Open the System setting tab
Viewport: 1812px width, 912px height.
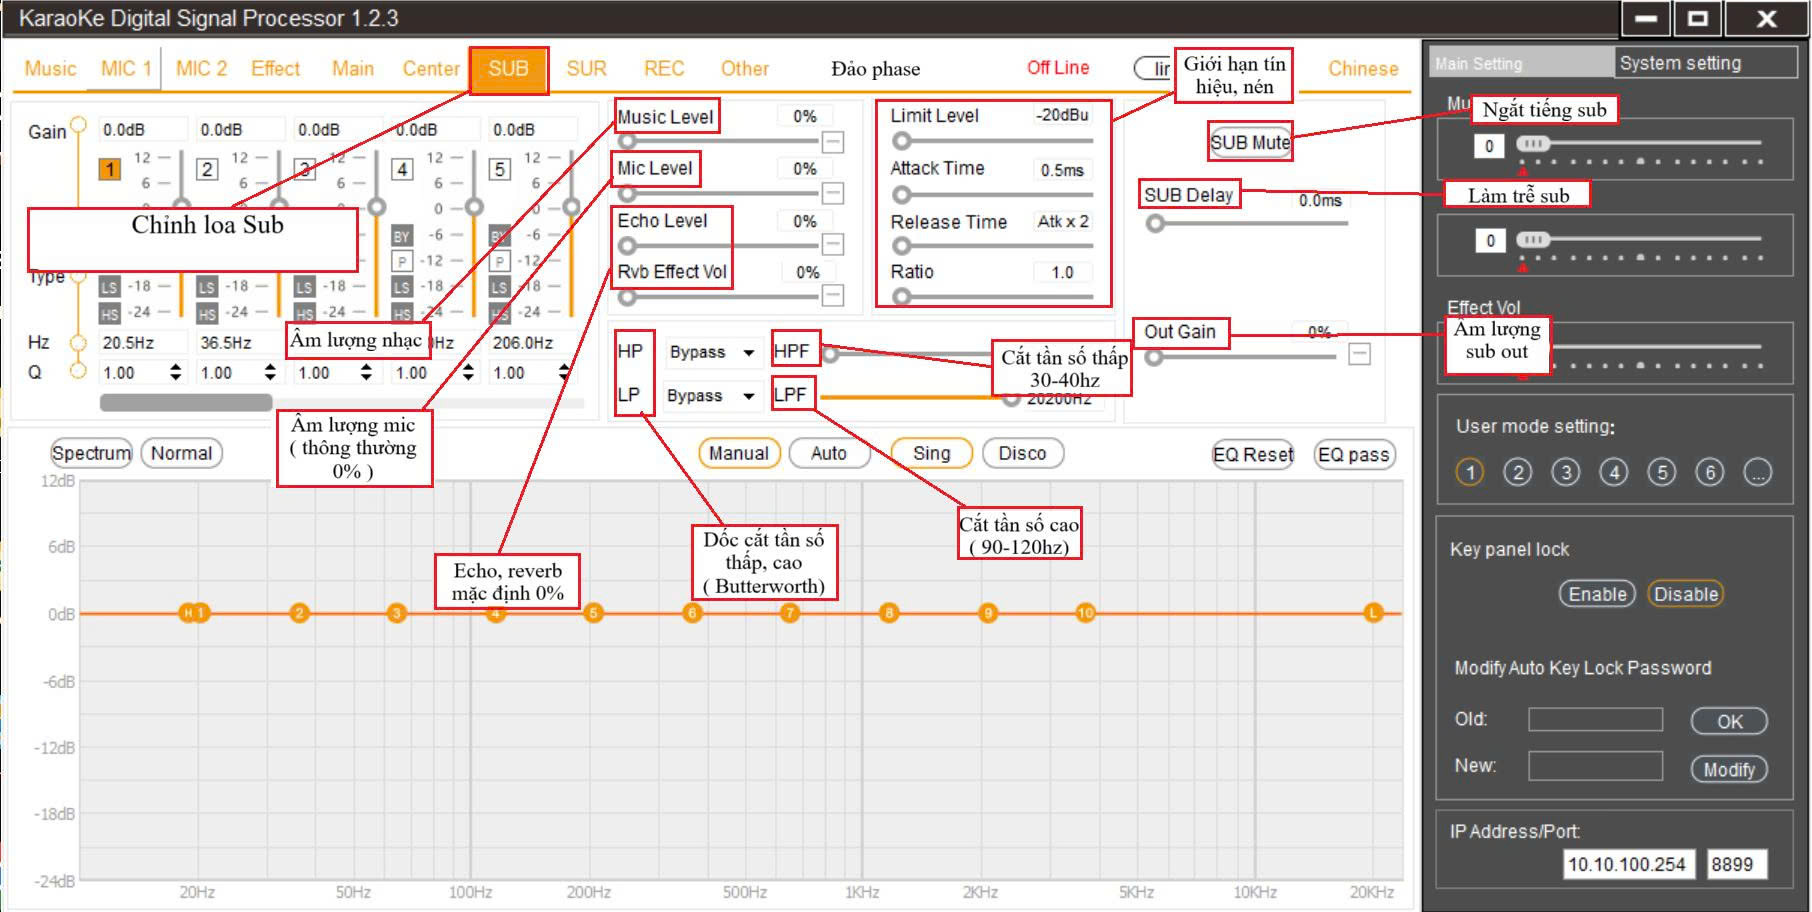(1705, 63)
